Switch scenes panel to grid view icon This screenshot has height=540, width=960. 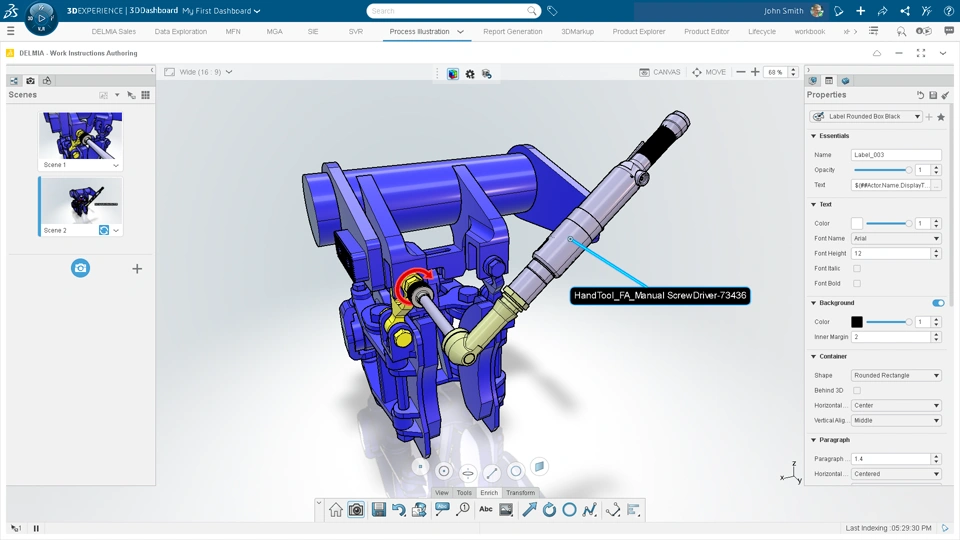point(146,95)
